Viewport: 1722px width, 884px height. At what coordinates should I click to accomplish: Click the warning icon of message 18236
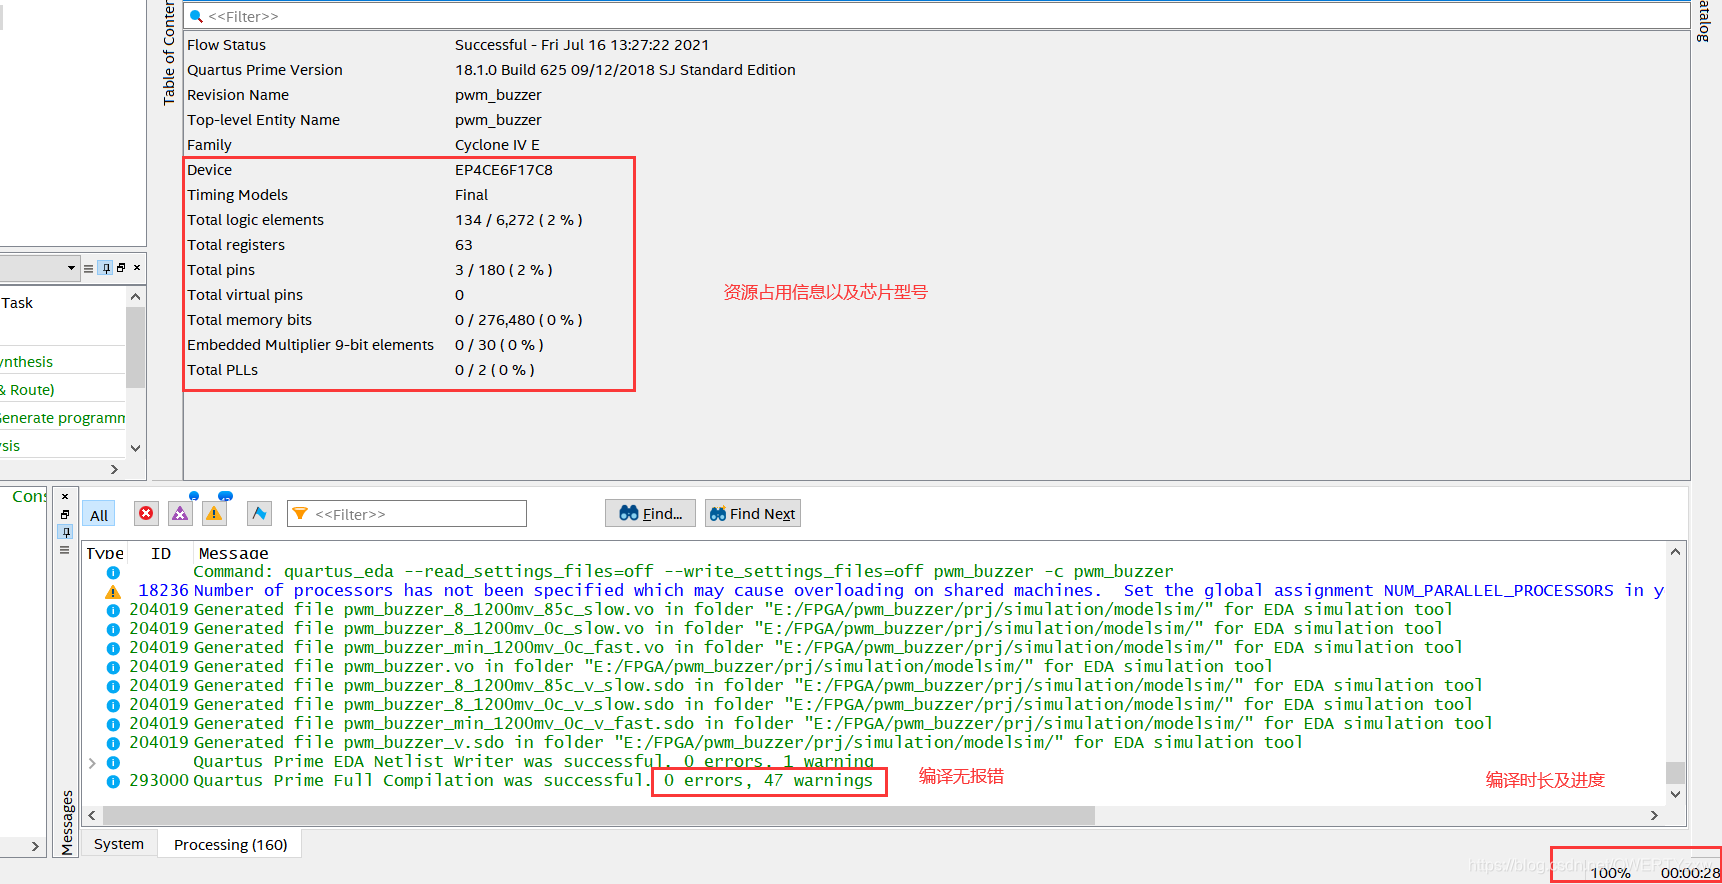pyautogui.click(x=113, y=591)
